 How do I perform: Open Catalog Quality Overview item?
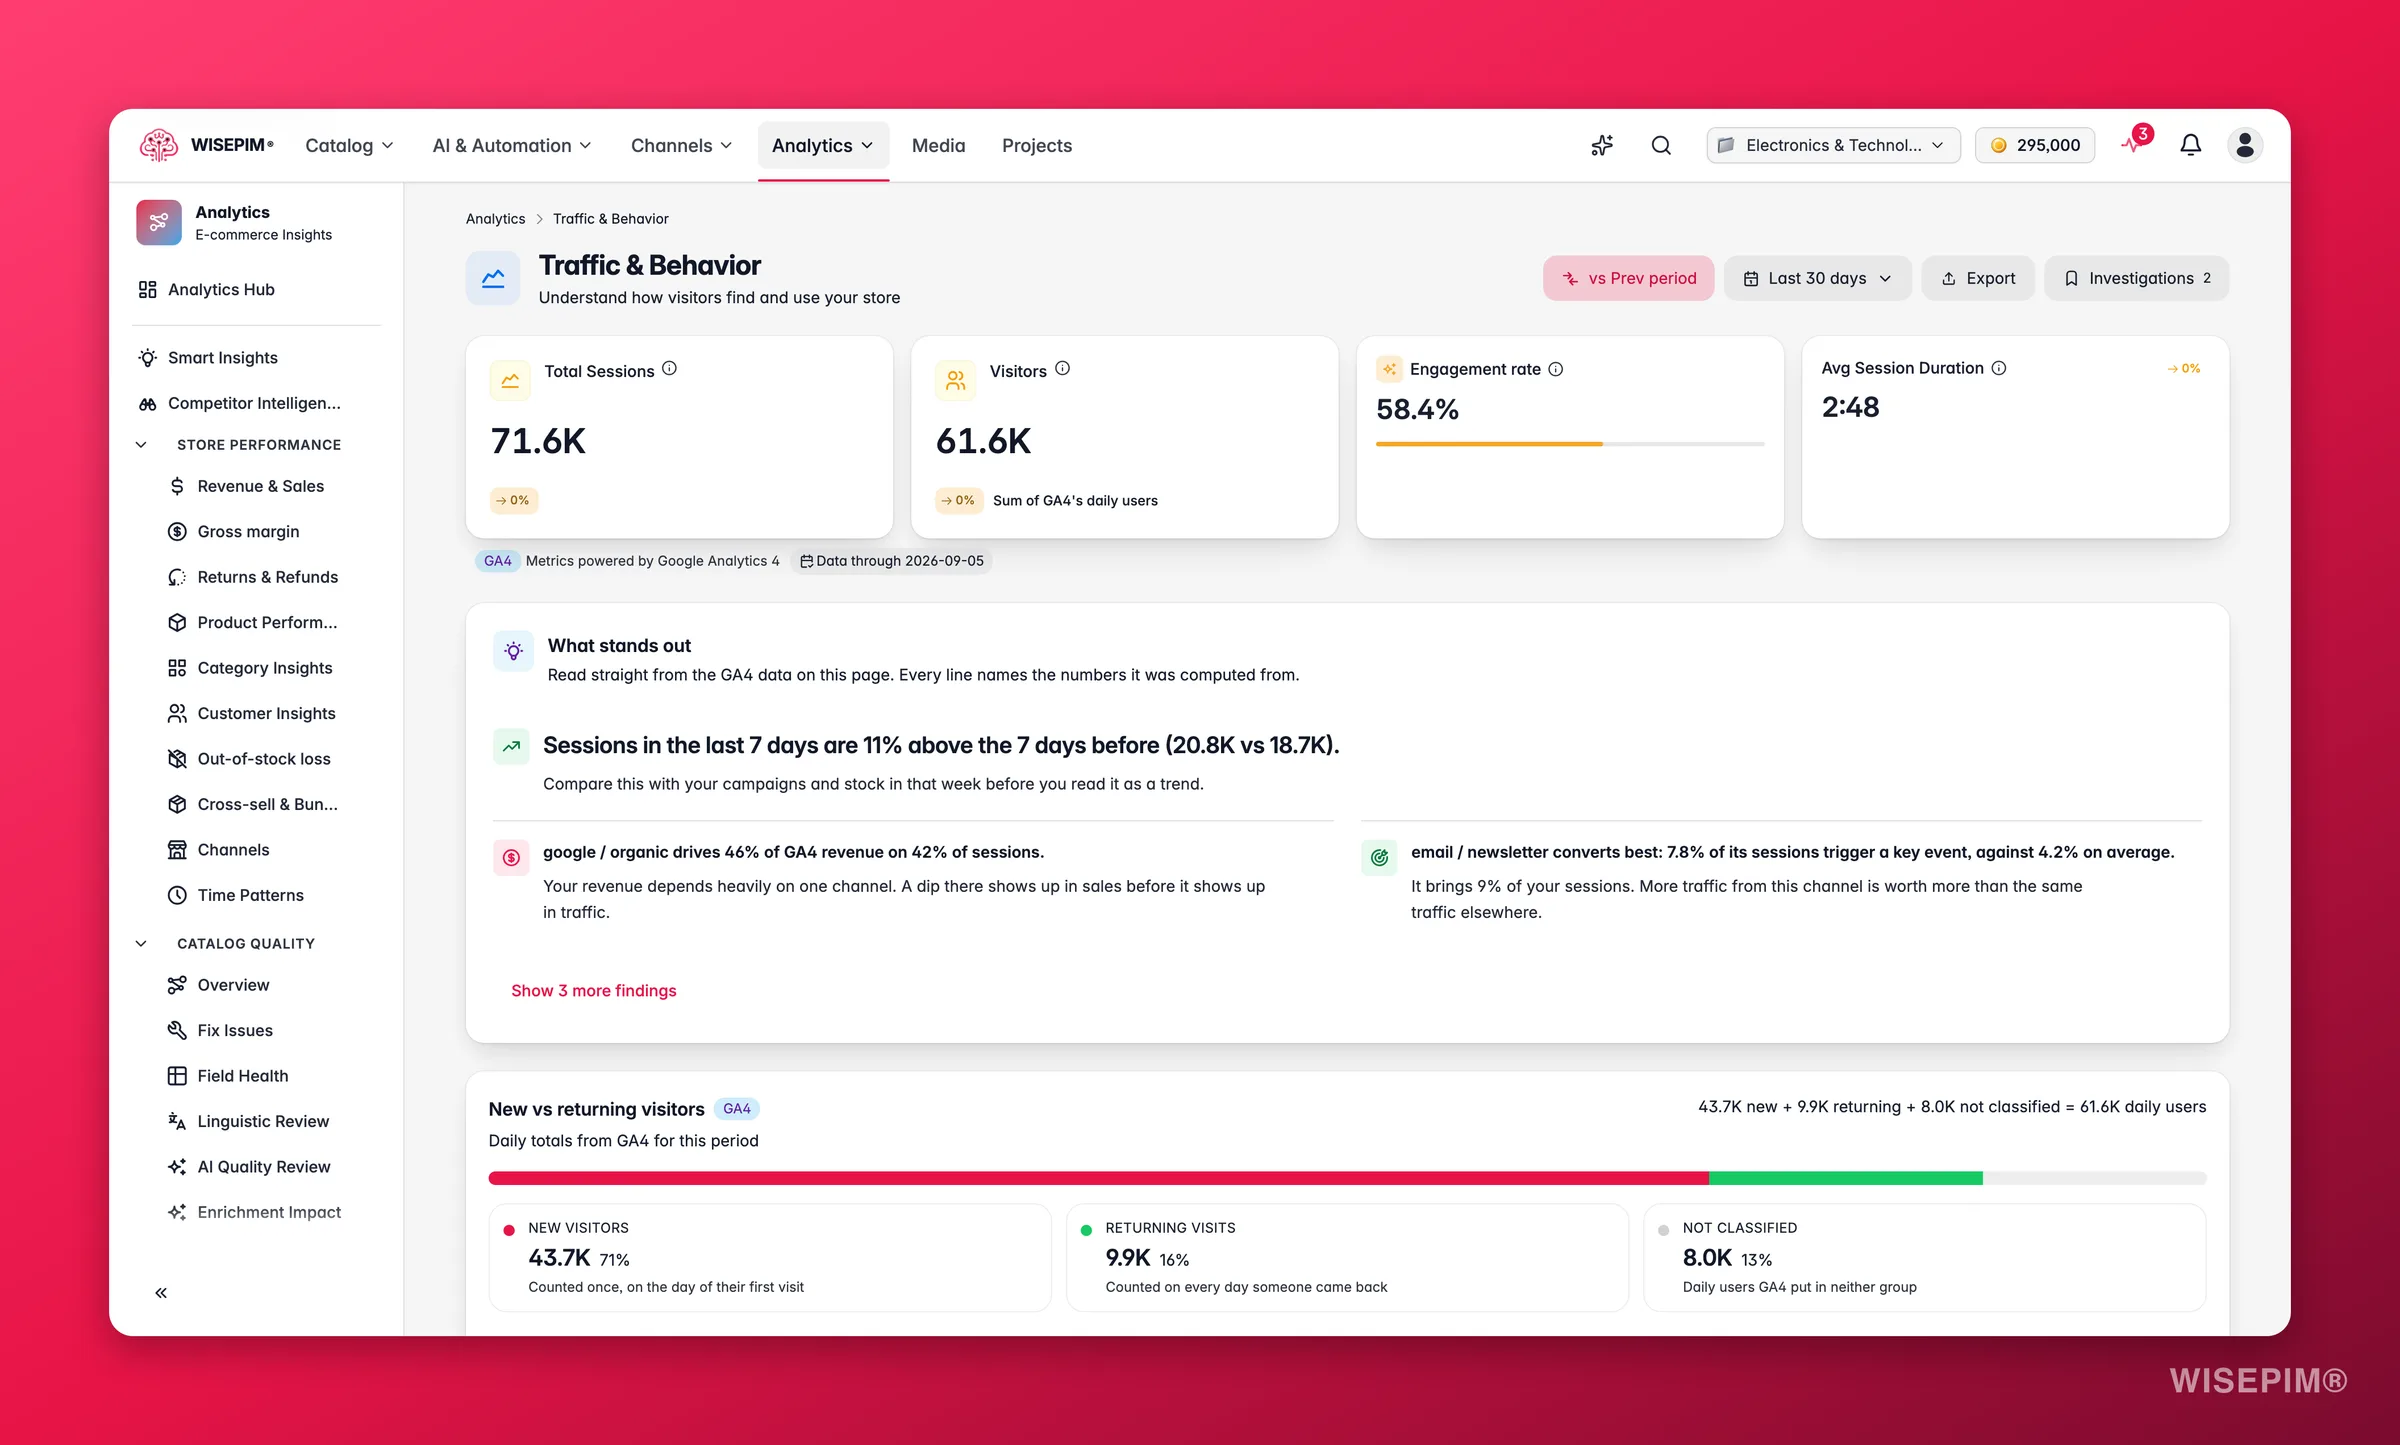point(270,985)
